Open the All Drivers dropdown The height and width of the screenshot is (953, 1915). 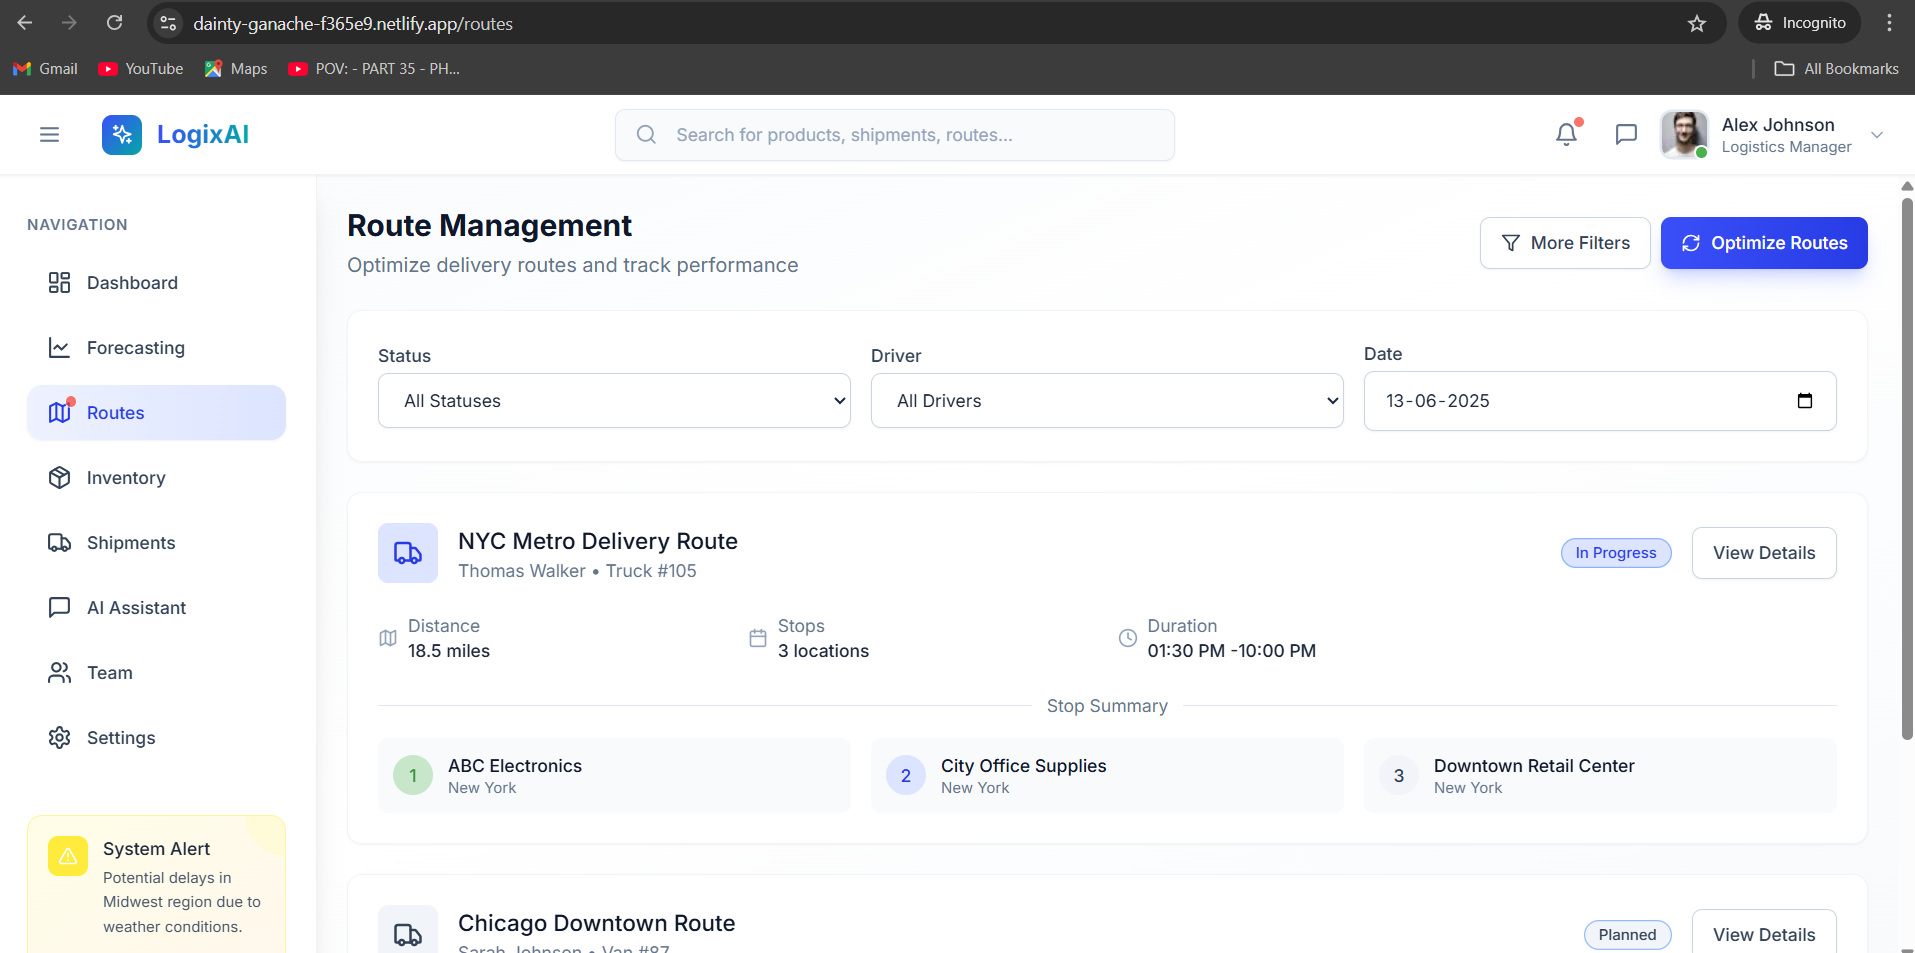[1107, 401]
